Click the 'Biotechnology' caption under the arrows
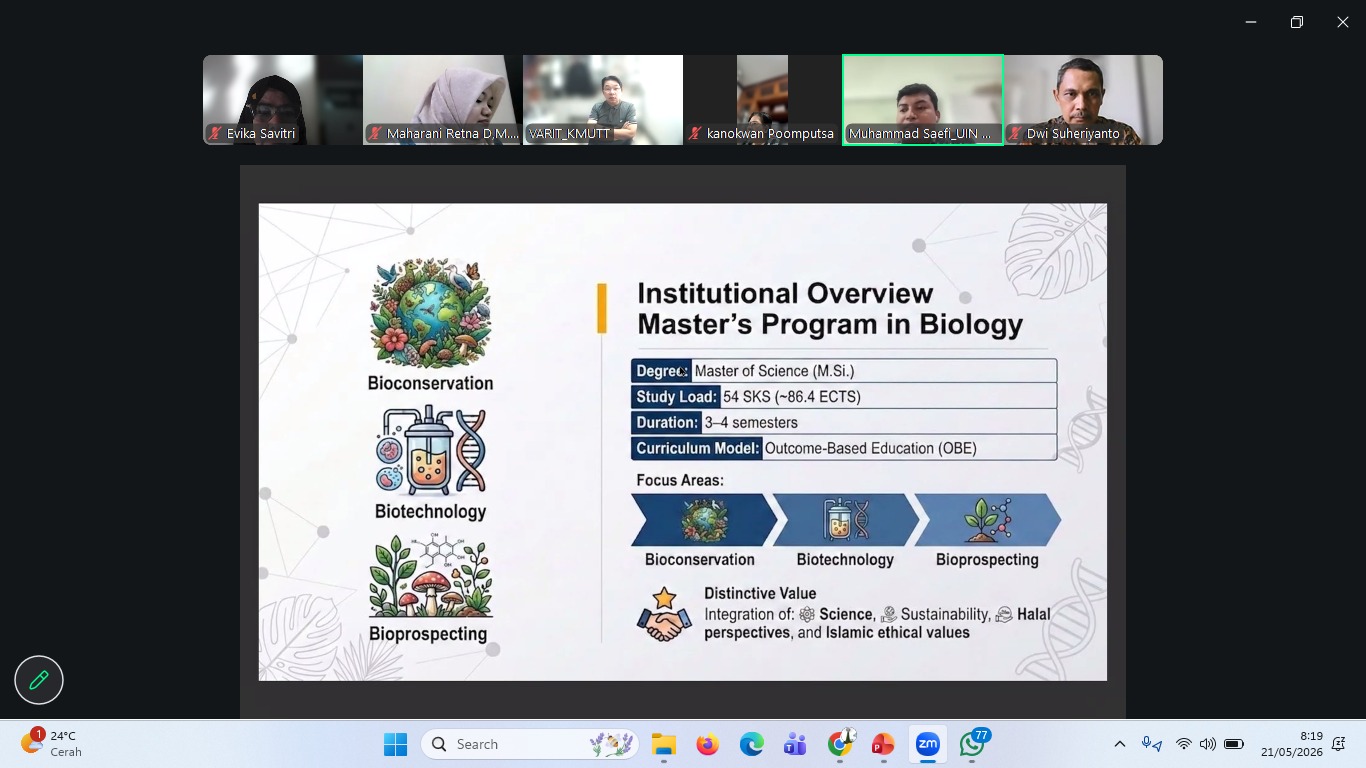 (845, 560)
